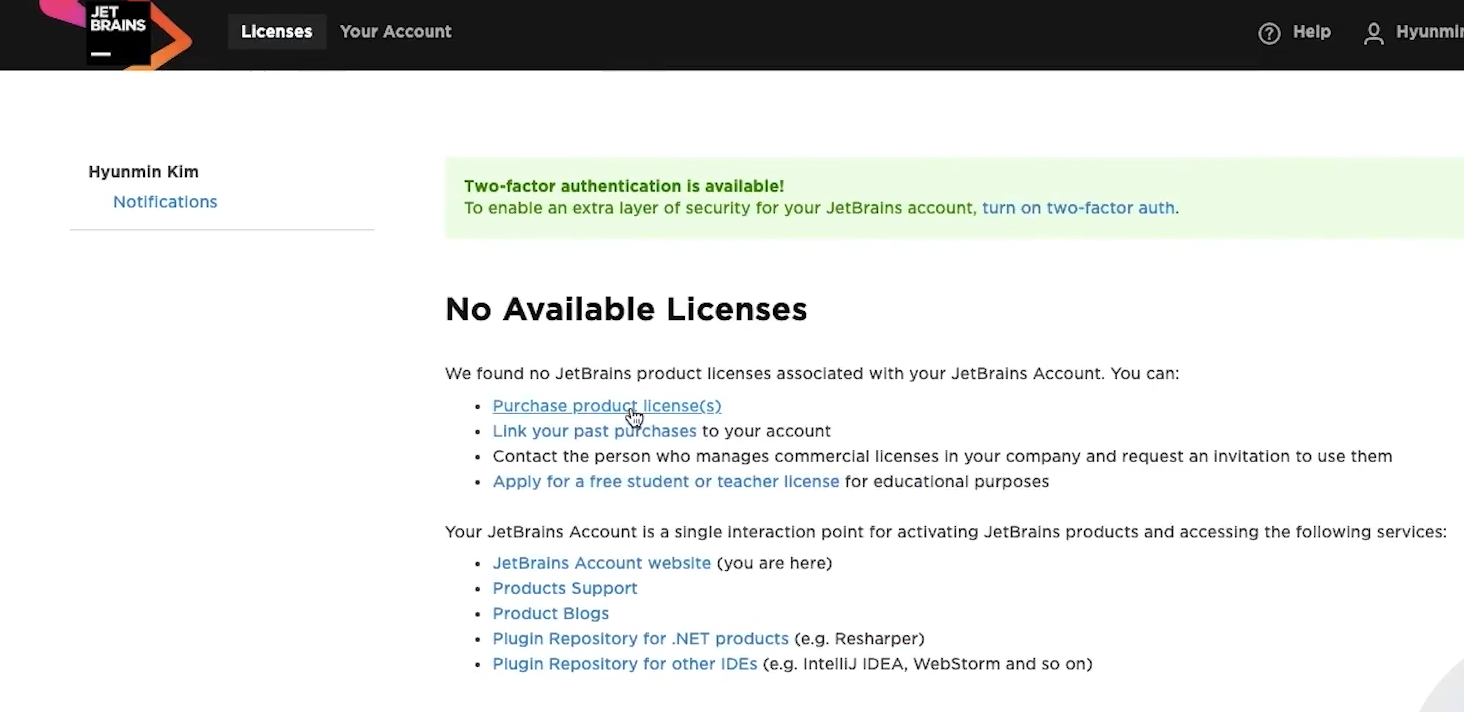This screenshot has height=712, width=1464.
Task: Select Hyunmin Kim in the sidebar
Action: pos(144,172)
